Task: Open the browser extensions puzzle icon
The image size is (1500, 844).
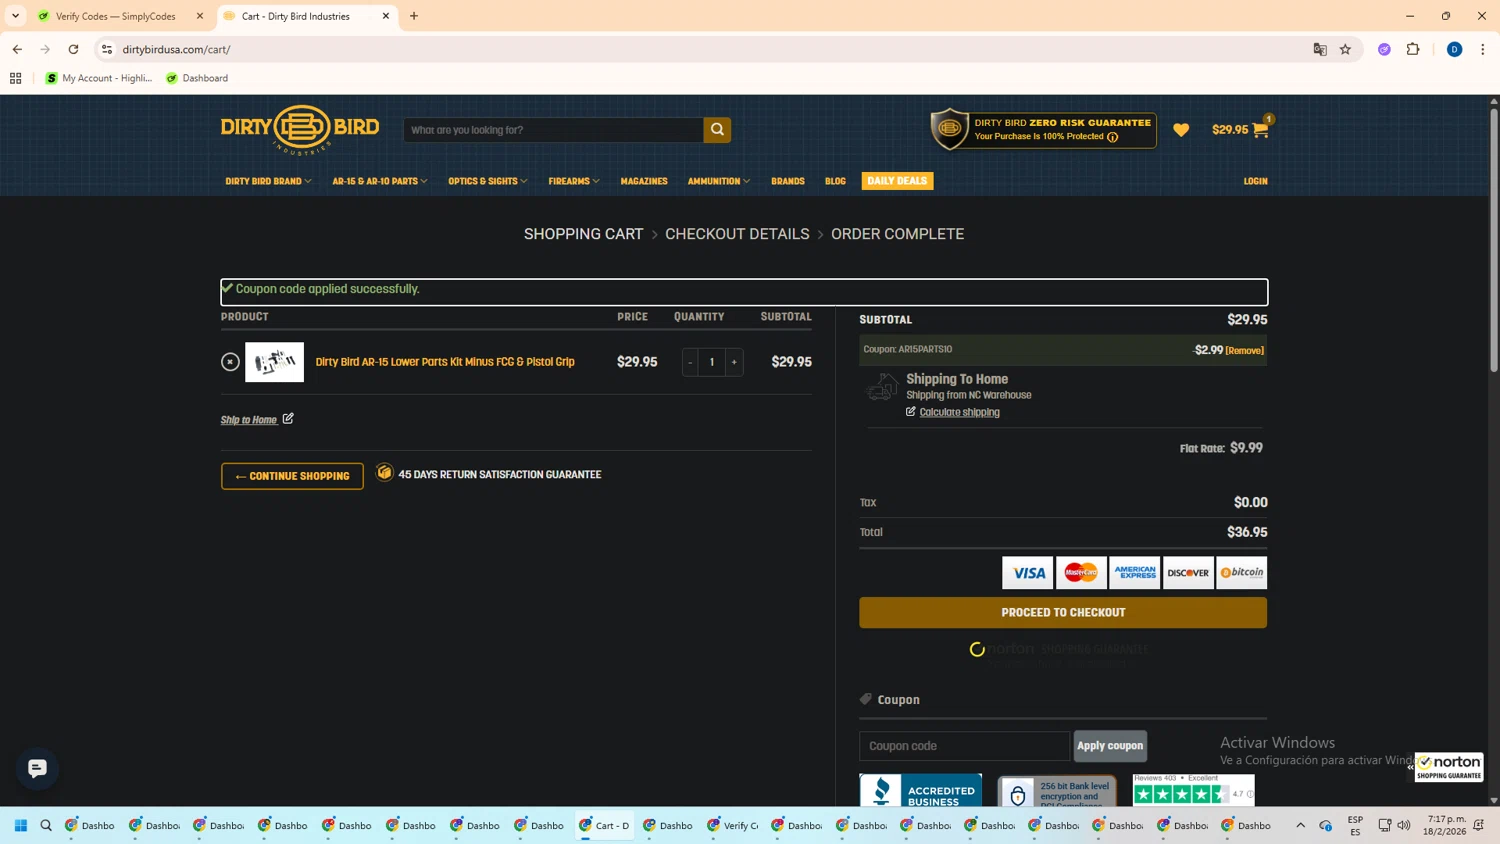Action: pos(1413,49)
